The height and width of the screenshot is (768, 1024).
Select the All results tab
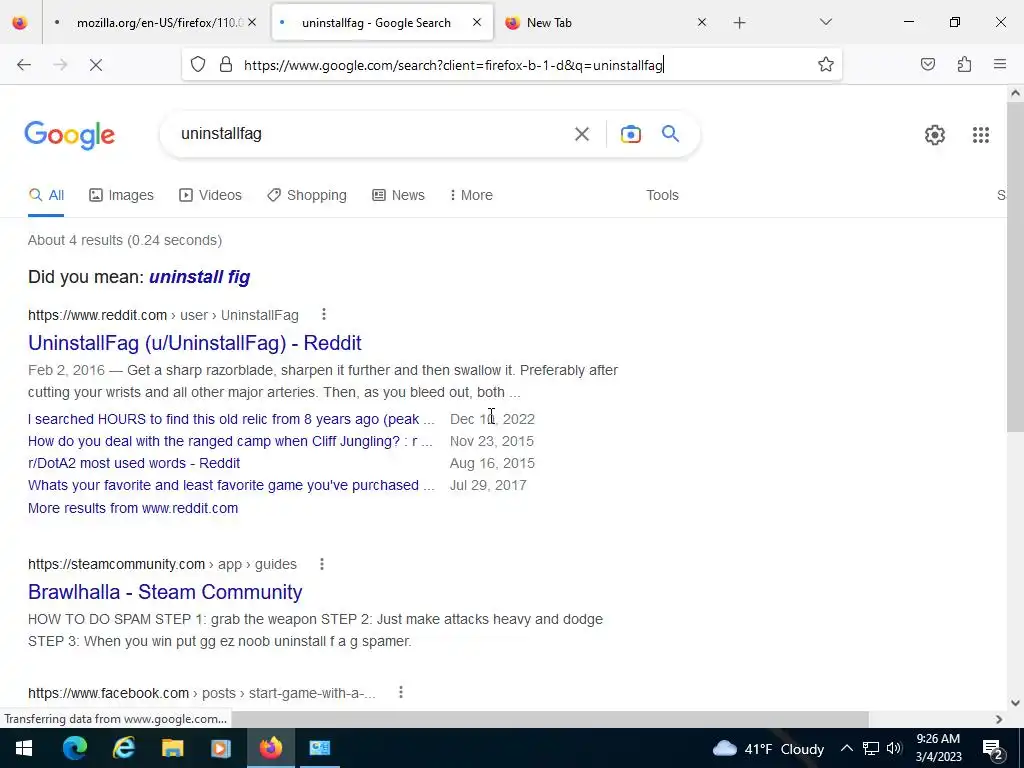tap(46, 195)
